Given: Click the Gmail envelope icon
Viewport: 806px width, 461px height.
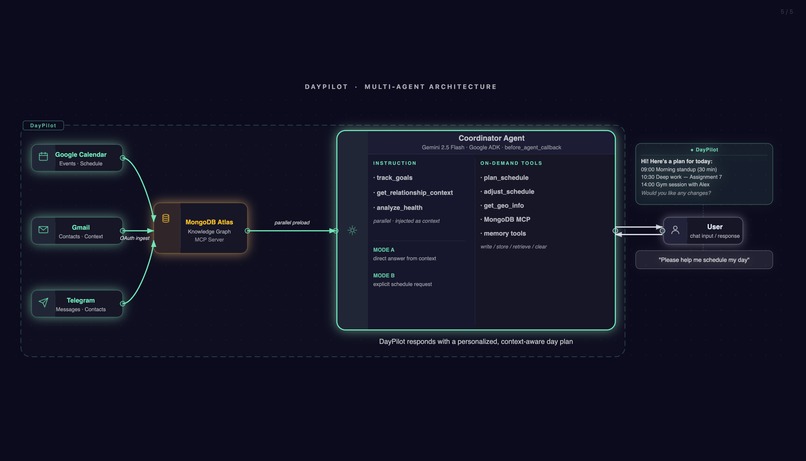Looking at the screenshot, I should click(43, 230).
